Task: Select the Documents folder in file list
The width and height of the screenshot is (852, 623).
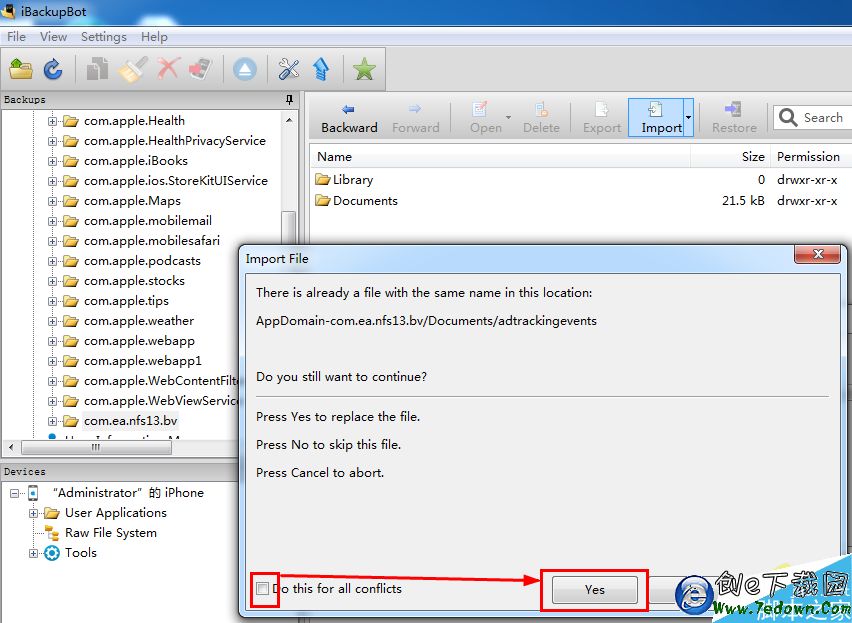Action: point(356,201)
